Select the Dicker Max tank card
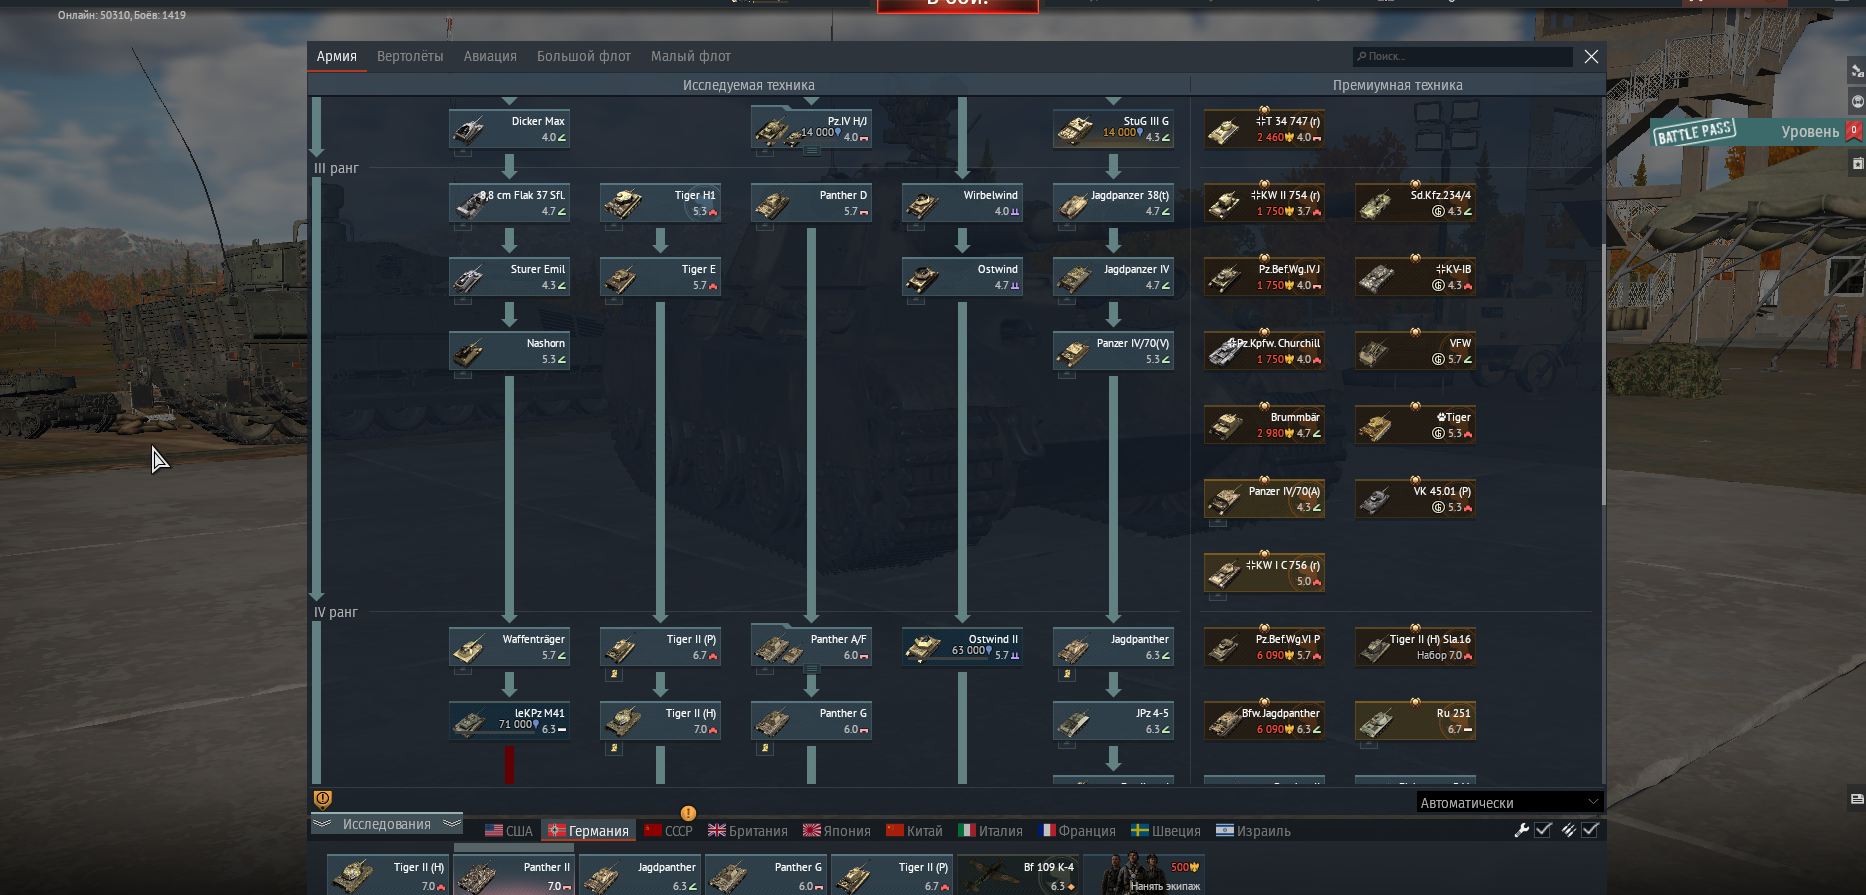The width and height of the screenshot is (1866, 895). pyautogui.click(x=509, y=129)
